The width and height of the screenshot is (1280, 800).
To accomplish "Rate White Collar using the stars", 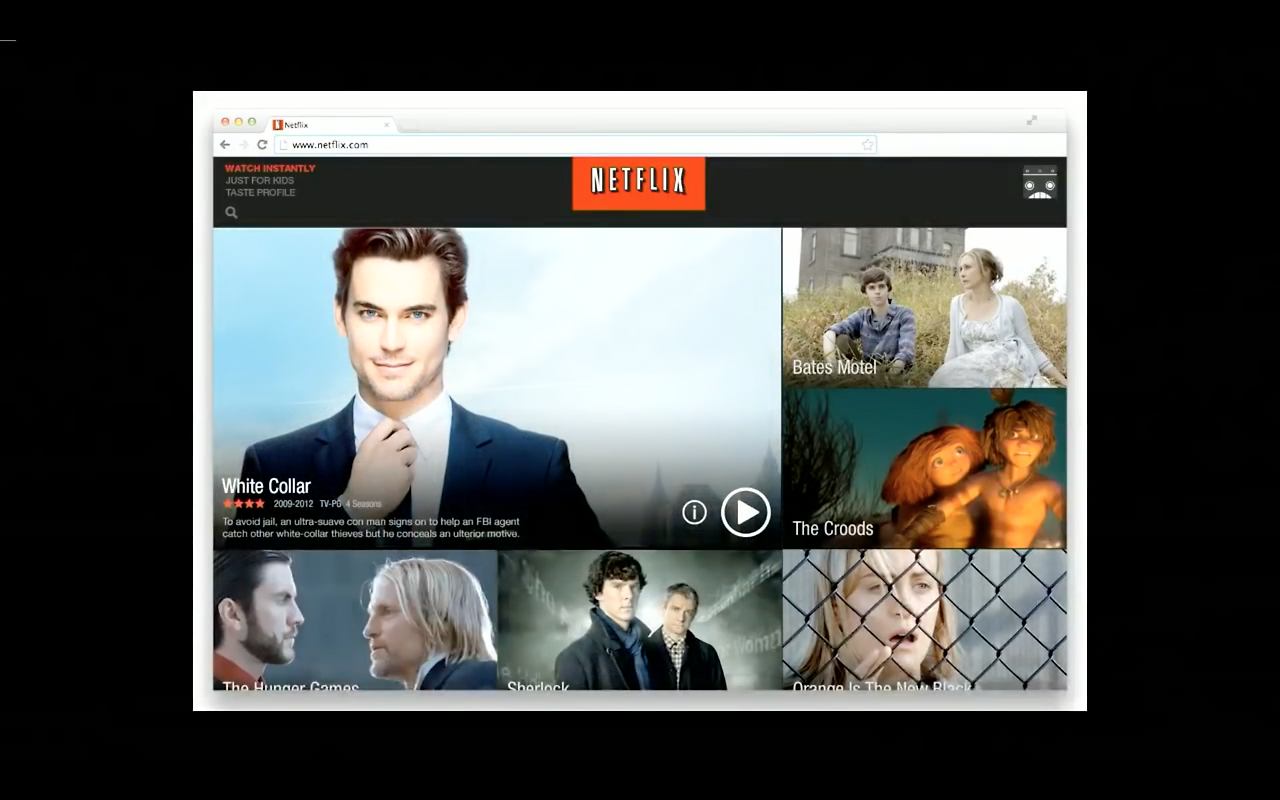I will coord(244,504).
